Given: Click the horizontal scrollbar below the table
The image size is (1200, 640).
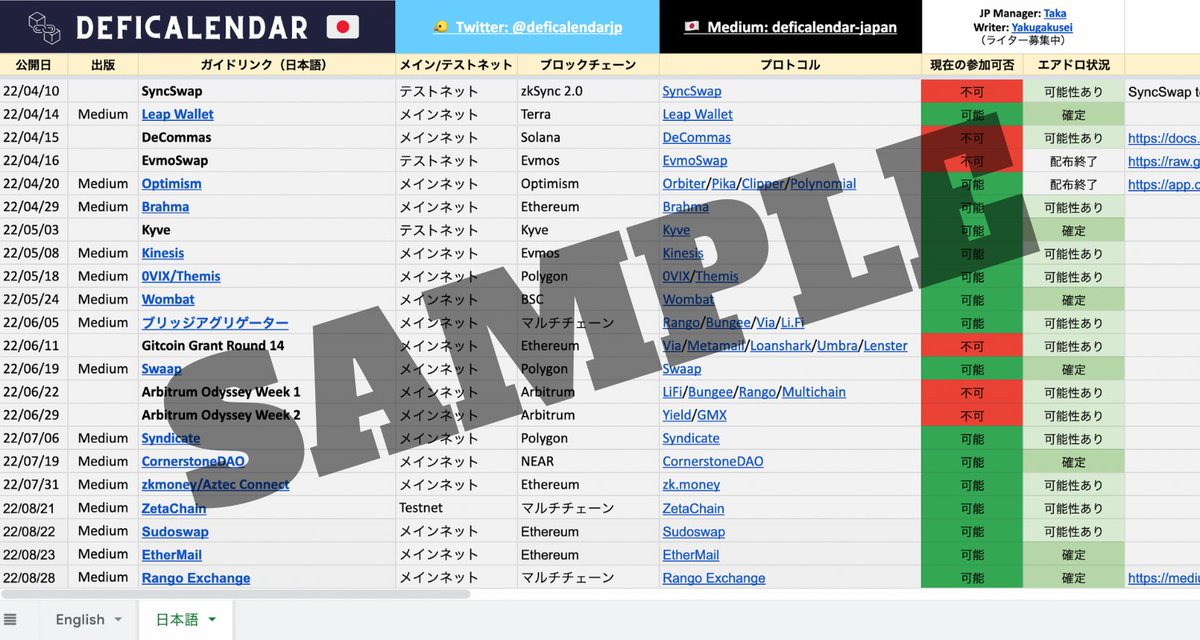Looking at the screenshot, I should (x=235, y=594).
